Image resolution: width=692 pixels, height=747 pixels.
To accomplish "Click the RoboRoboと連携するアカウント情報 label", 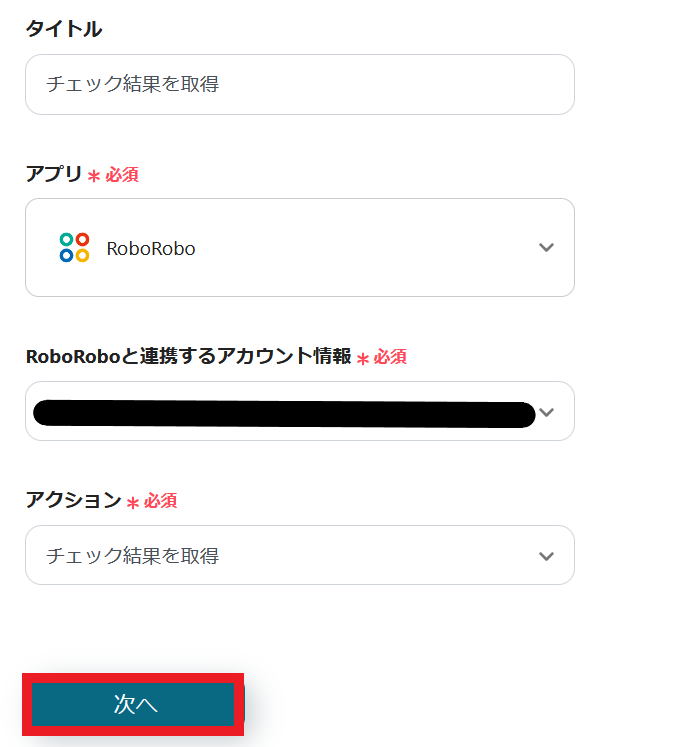I will 188,356.
